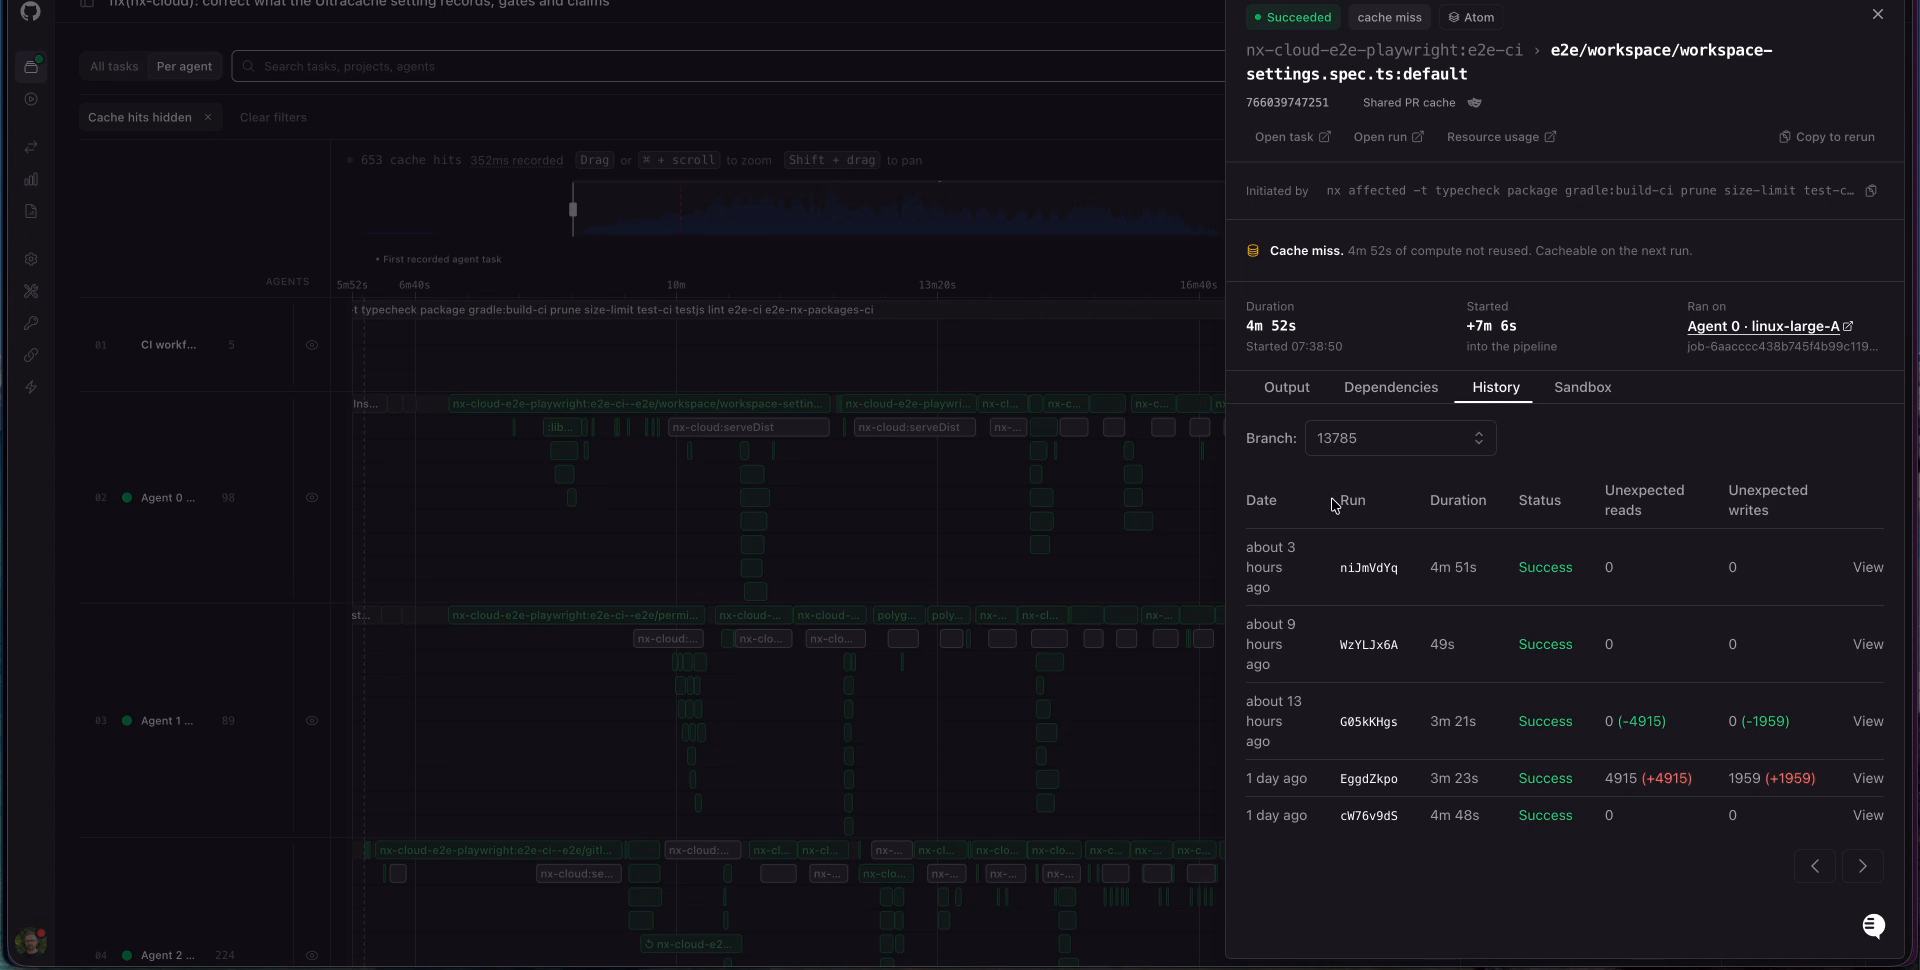Viewport: 1920px width, 970px height.
Task: Click Copy to rerun button
Action: [x=1826, y=137]
